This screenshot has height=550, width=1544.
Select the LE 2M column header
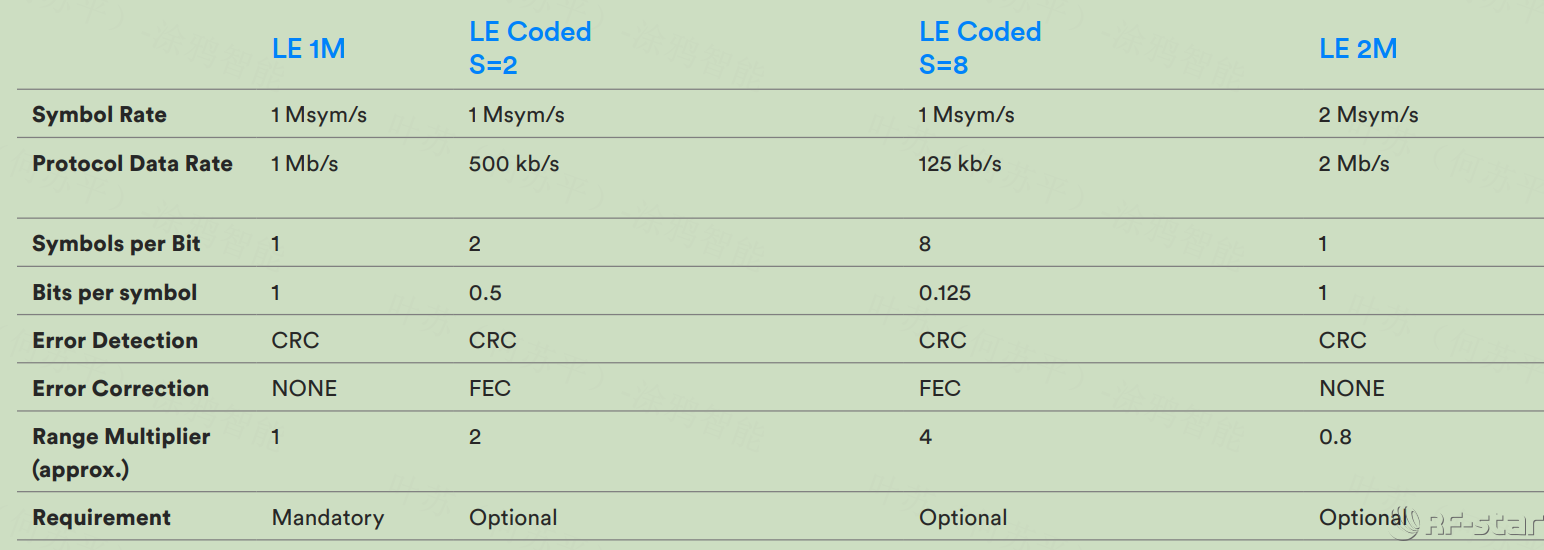(x=1358, y=49)
